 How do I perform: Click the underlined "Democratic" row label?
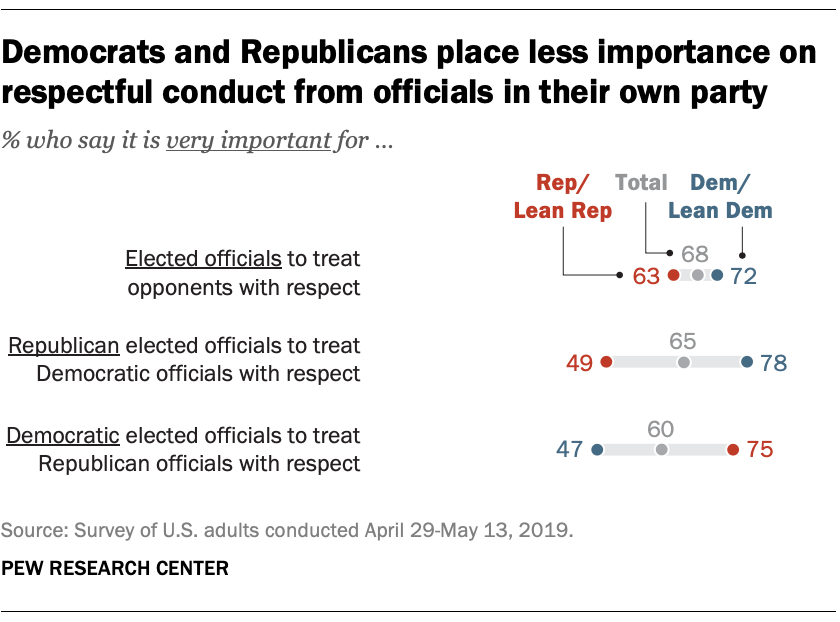(64, 436)
